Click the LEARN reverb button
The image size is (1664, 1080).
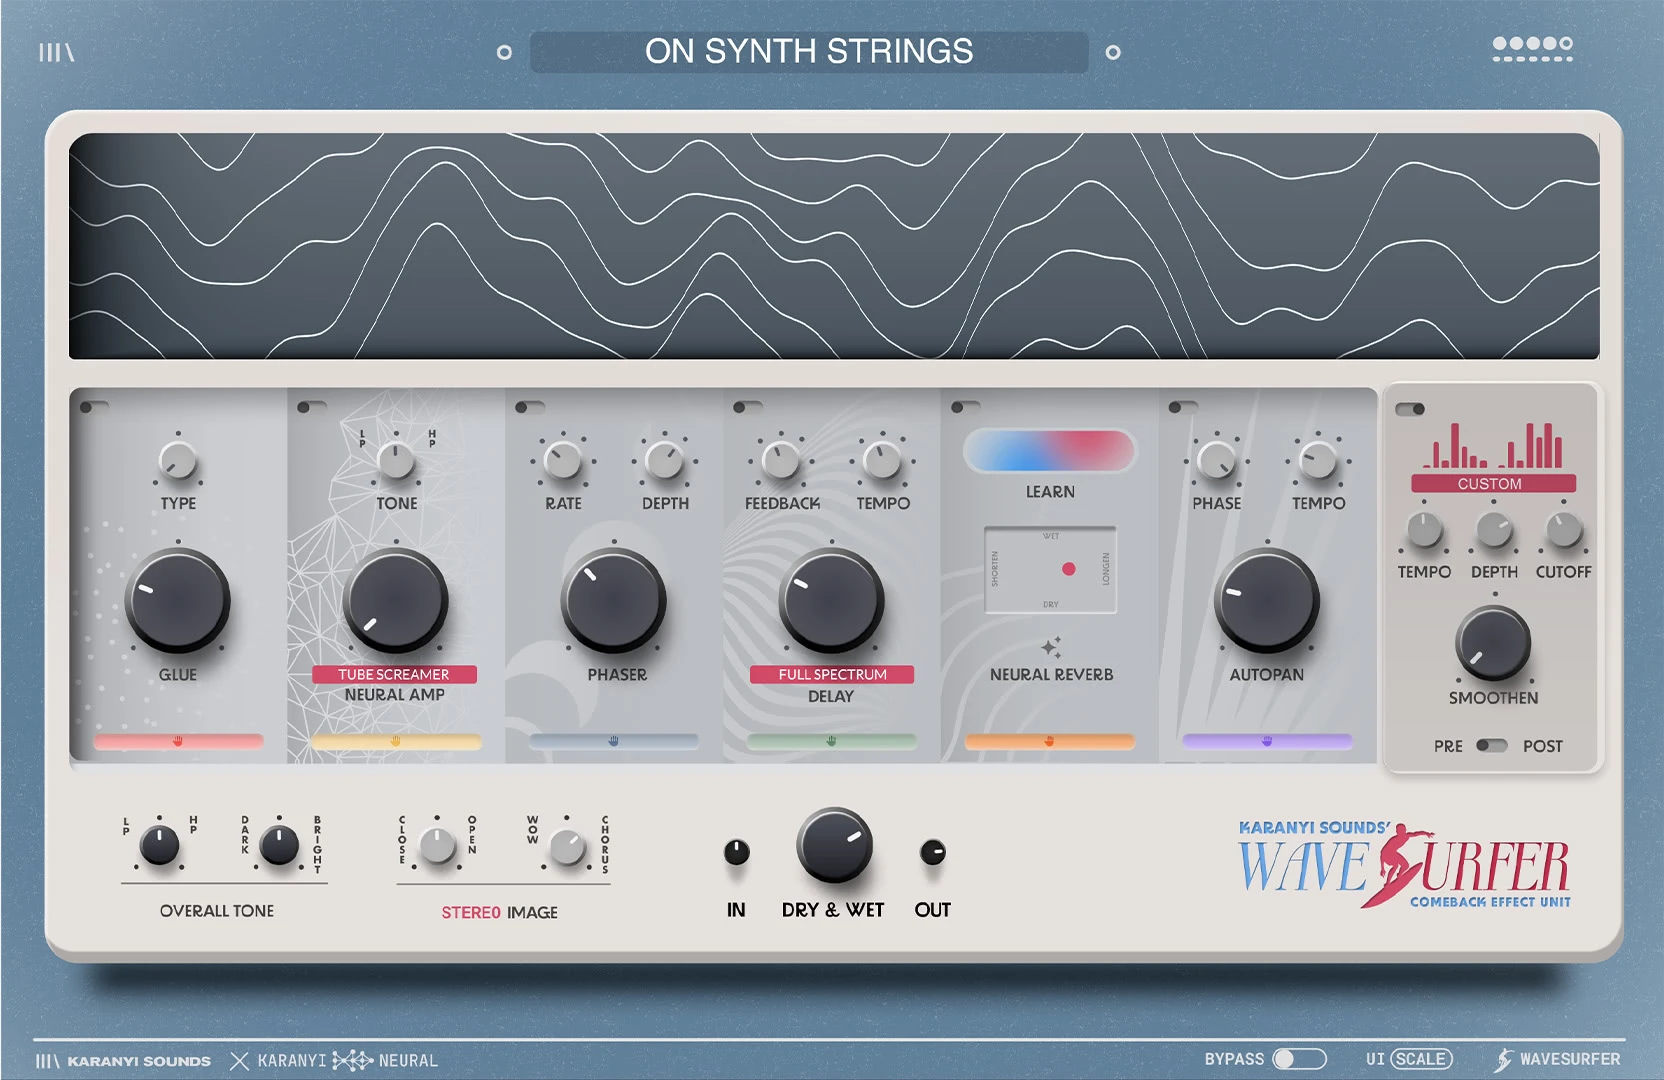pos(1050,451)
